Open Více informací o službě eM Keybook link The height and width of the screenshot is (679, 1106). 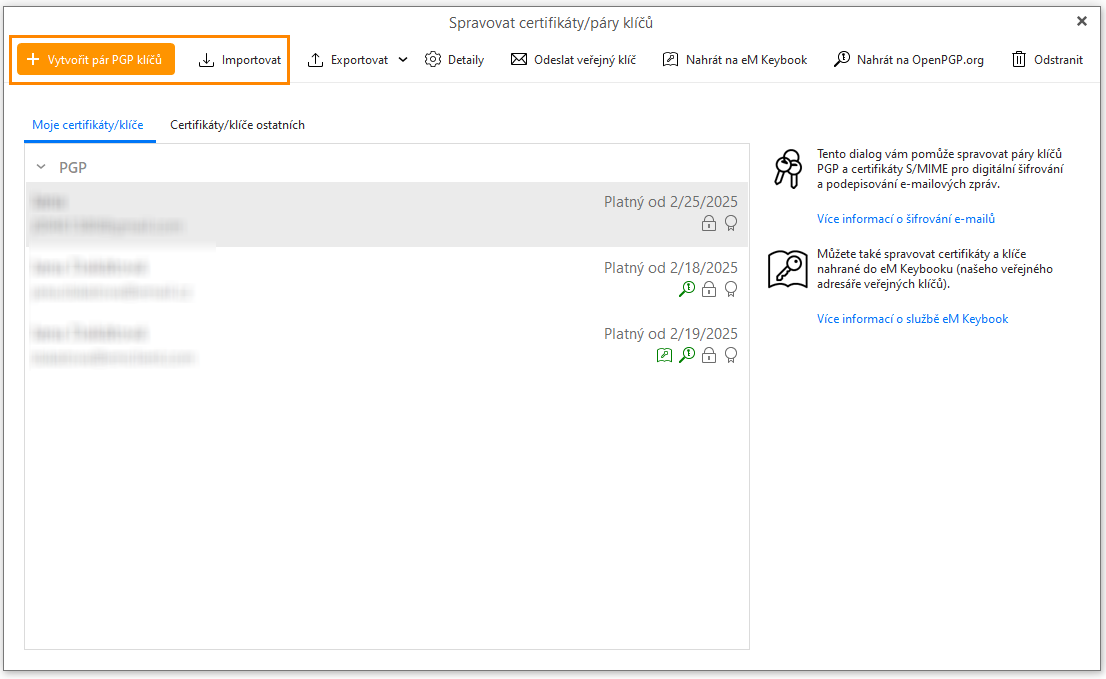pyautogui.click(x=912, y=319)
